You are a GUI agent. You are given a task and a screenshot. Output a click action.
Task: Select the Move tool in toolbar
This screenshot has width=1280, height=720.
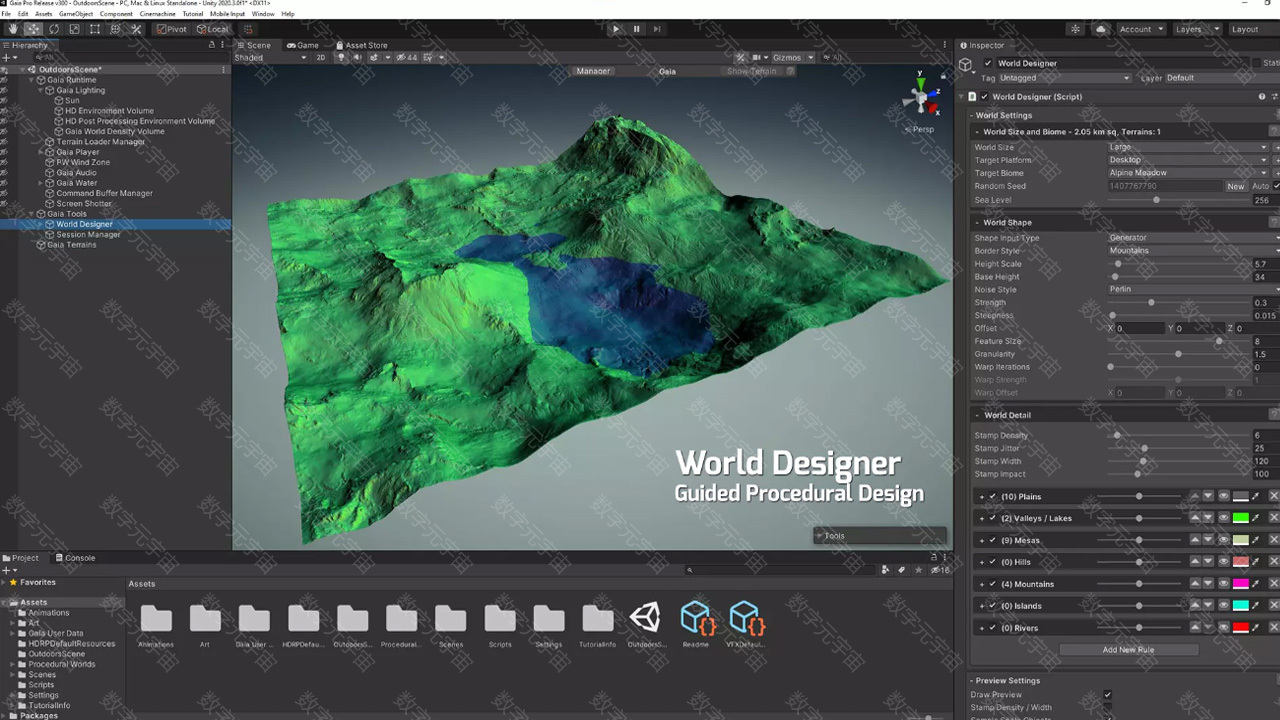pos(33,29)
